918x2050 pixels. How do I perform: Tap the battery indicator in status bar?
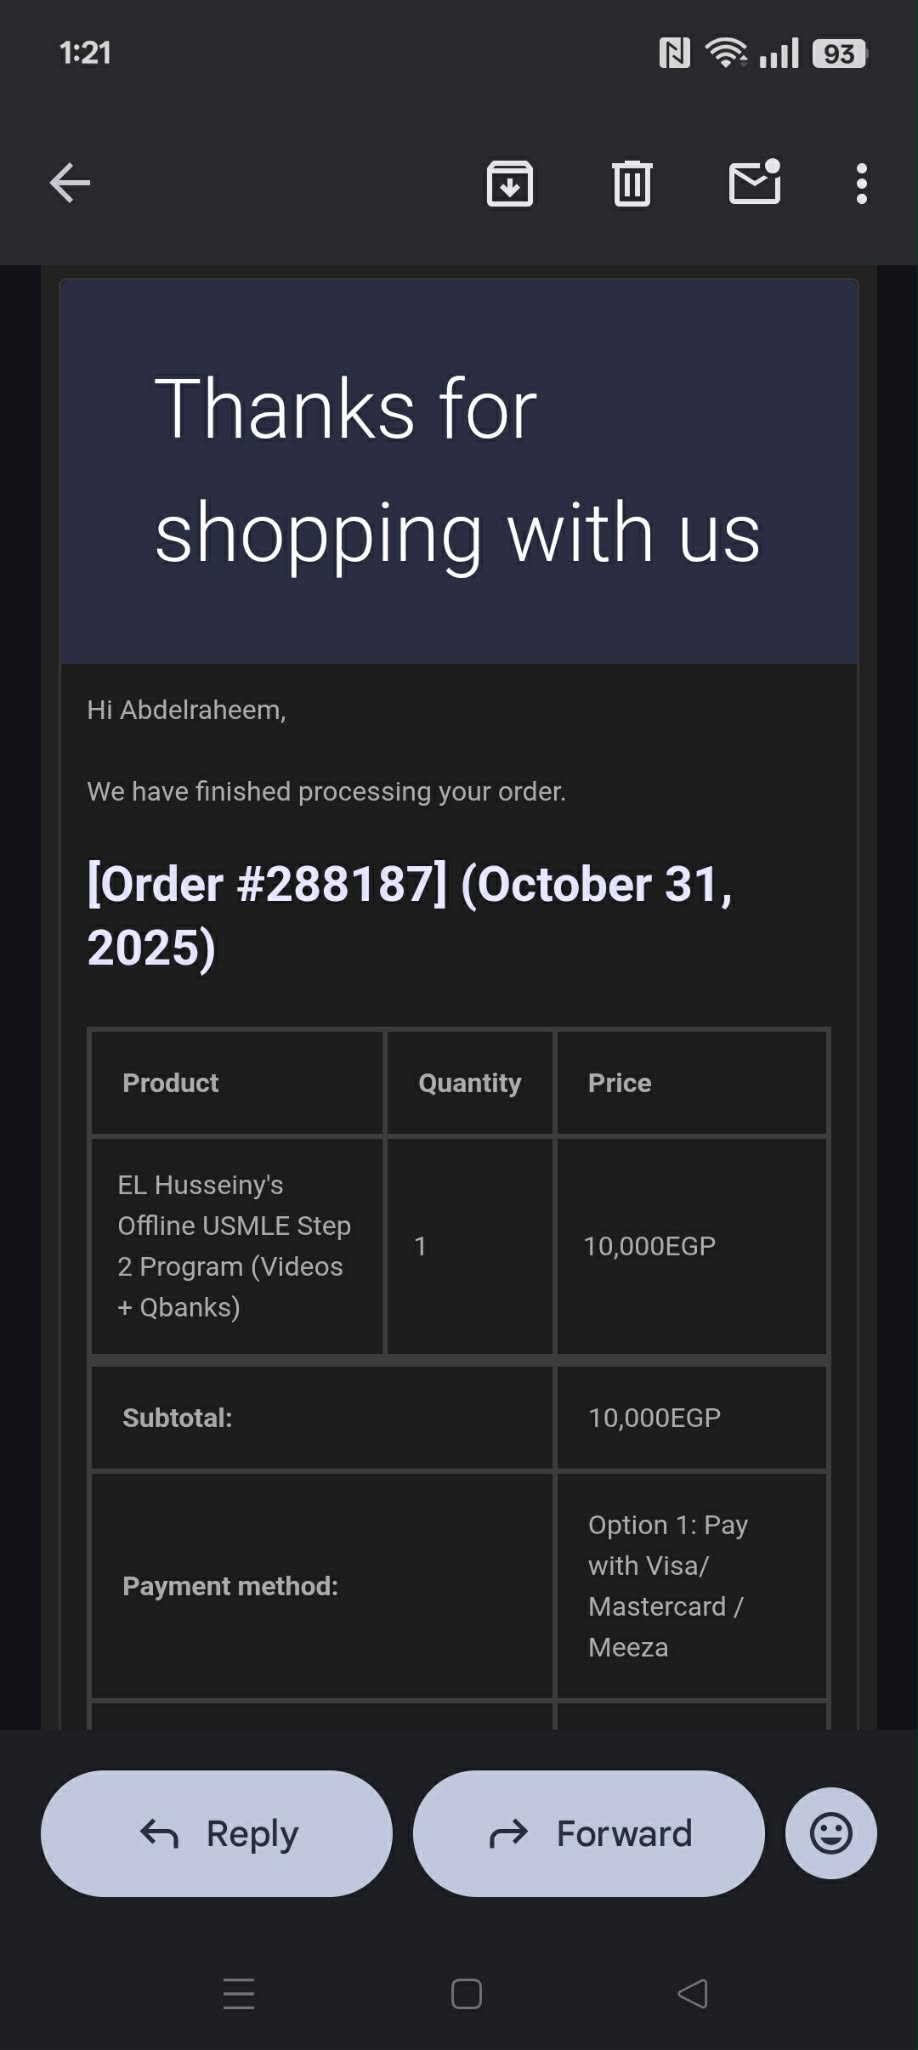click(839, 54)
